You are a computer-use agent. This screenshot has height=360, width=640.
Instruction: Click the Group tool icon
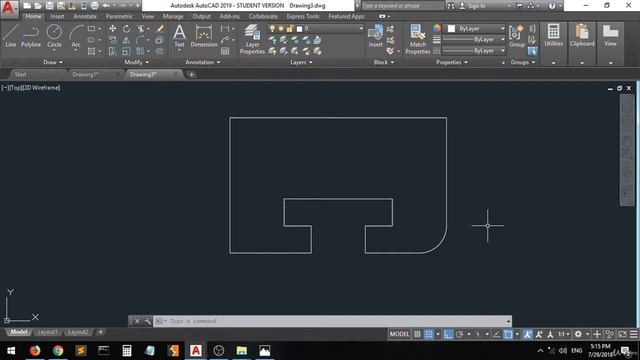[517, 36]
